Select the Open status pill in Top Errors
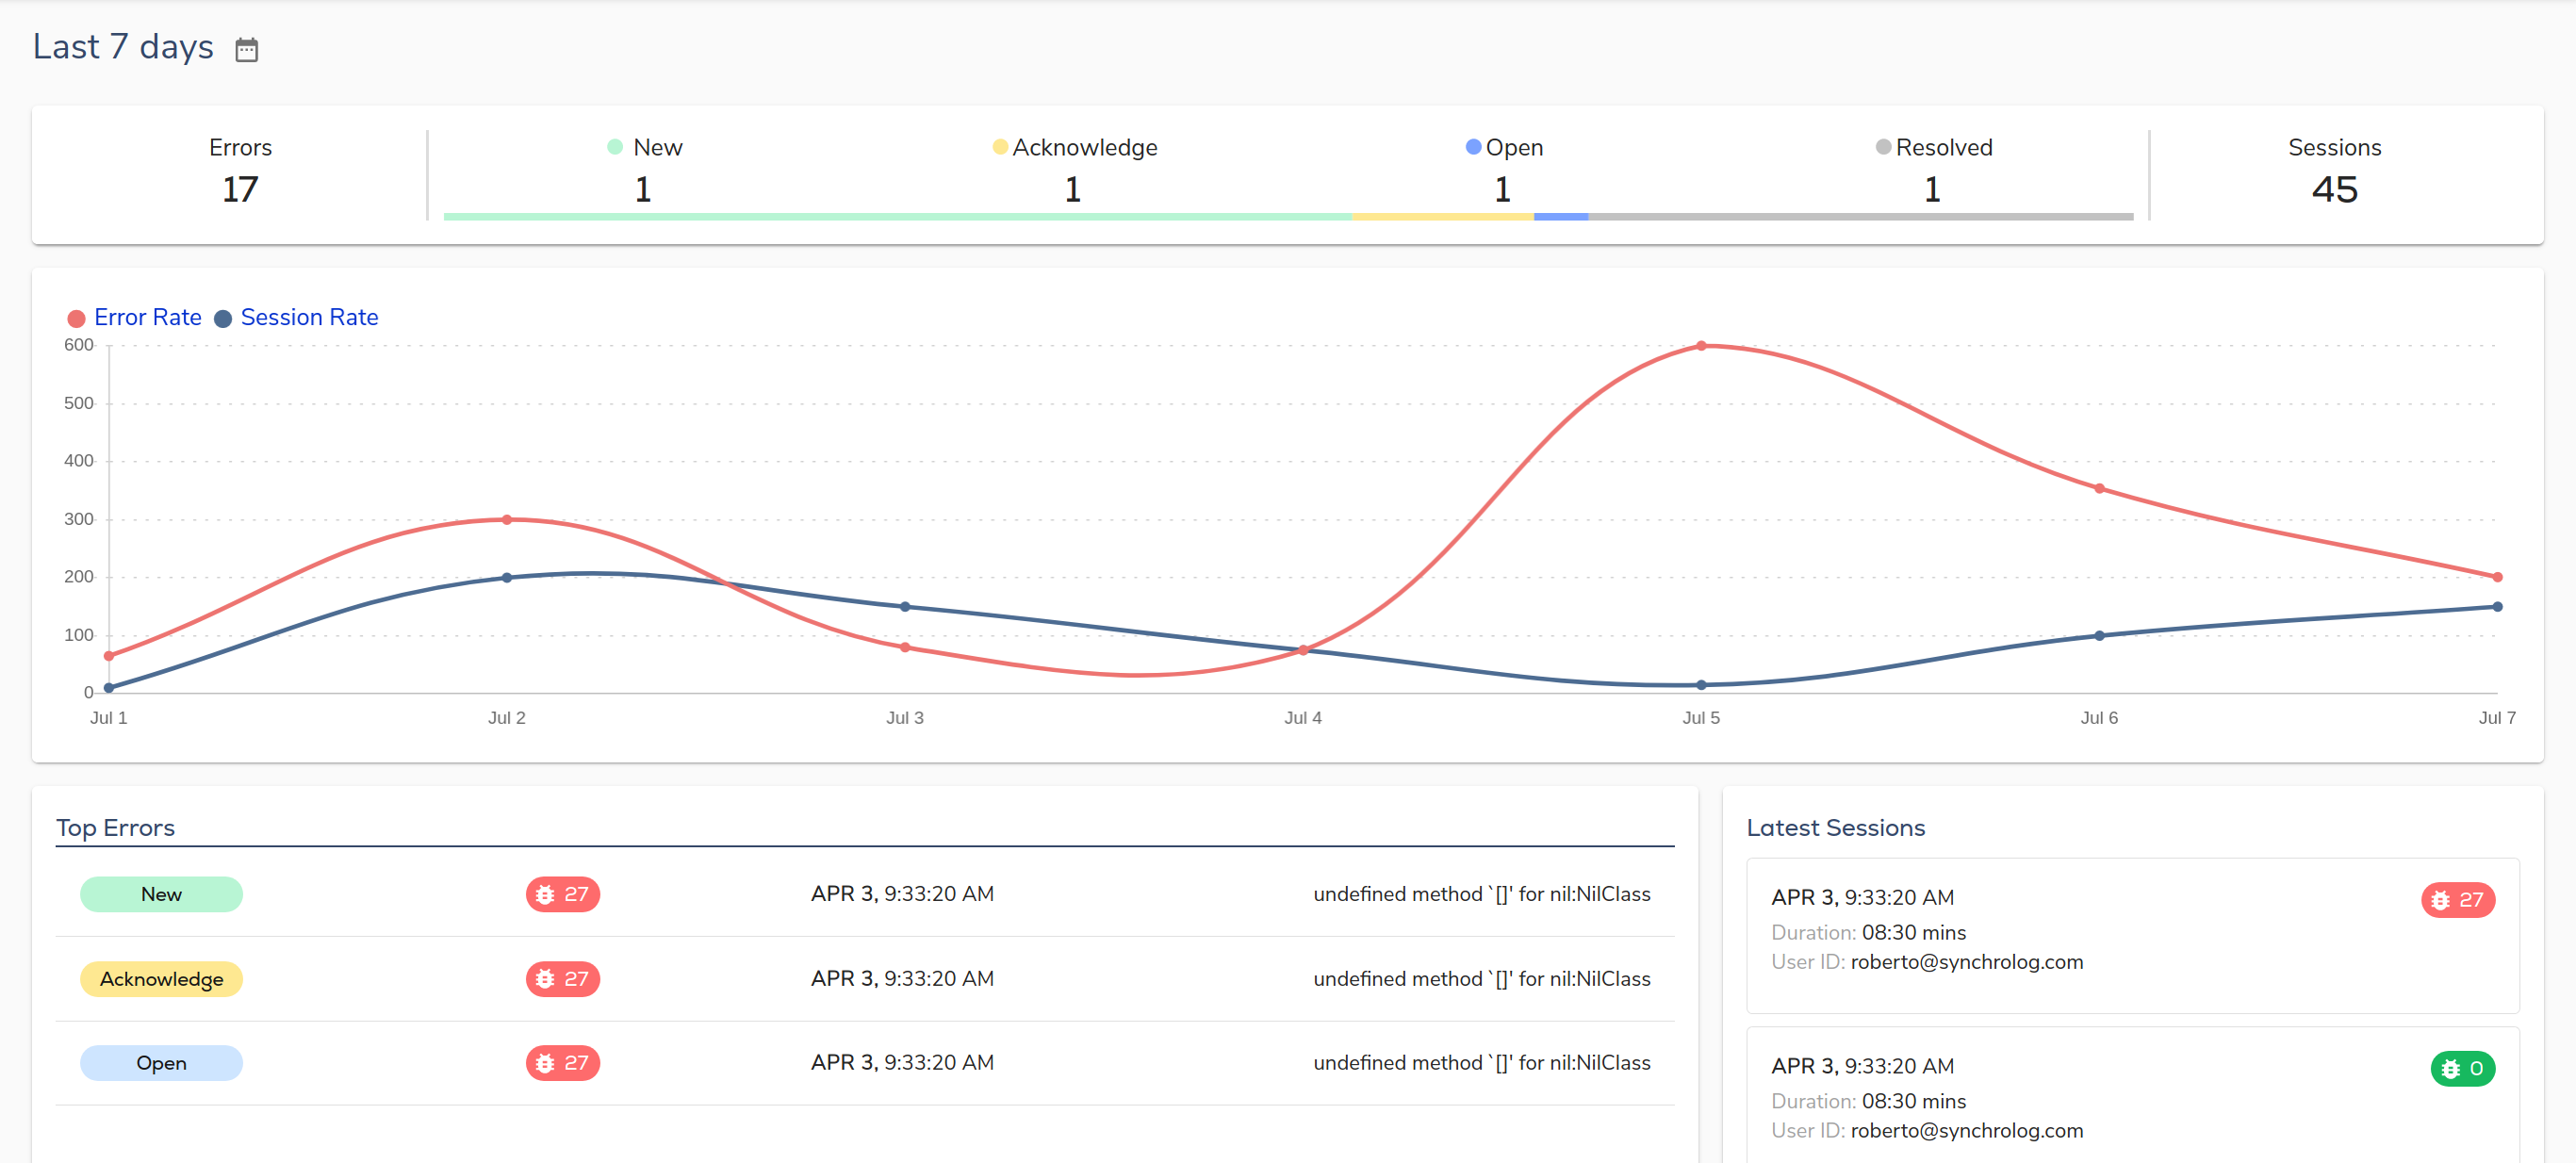The height and width of the screenshot is (1163, 2576). click(x=161, y=1062)
